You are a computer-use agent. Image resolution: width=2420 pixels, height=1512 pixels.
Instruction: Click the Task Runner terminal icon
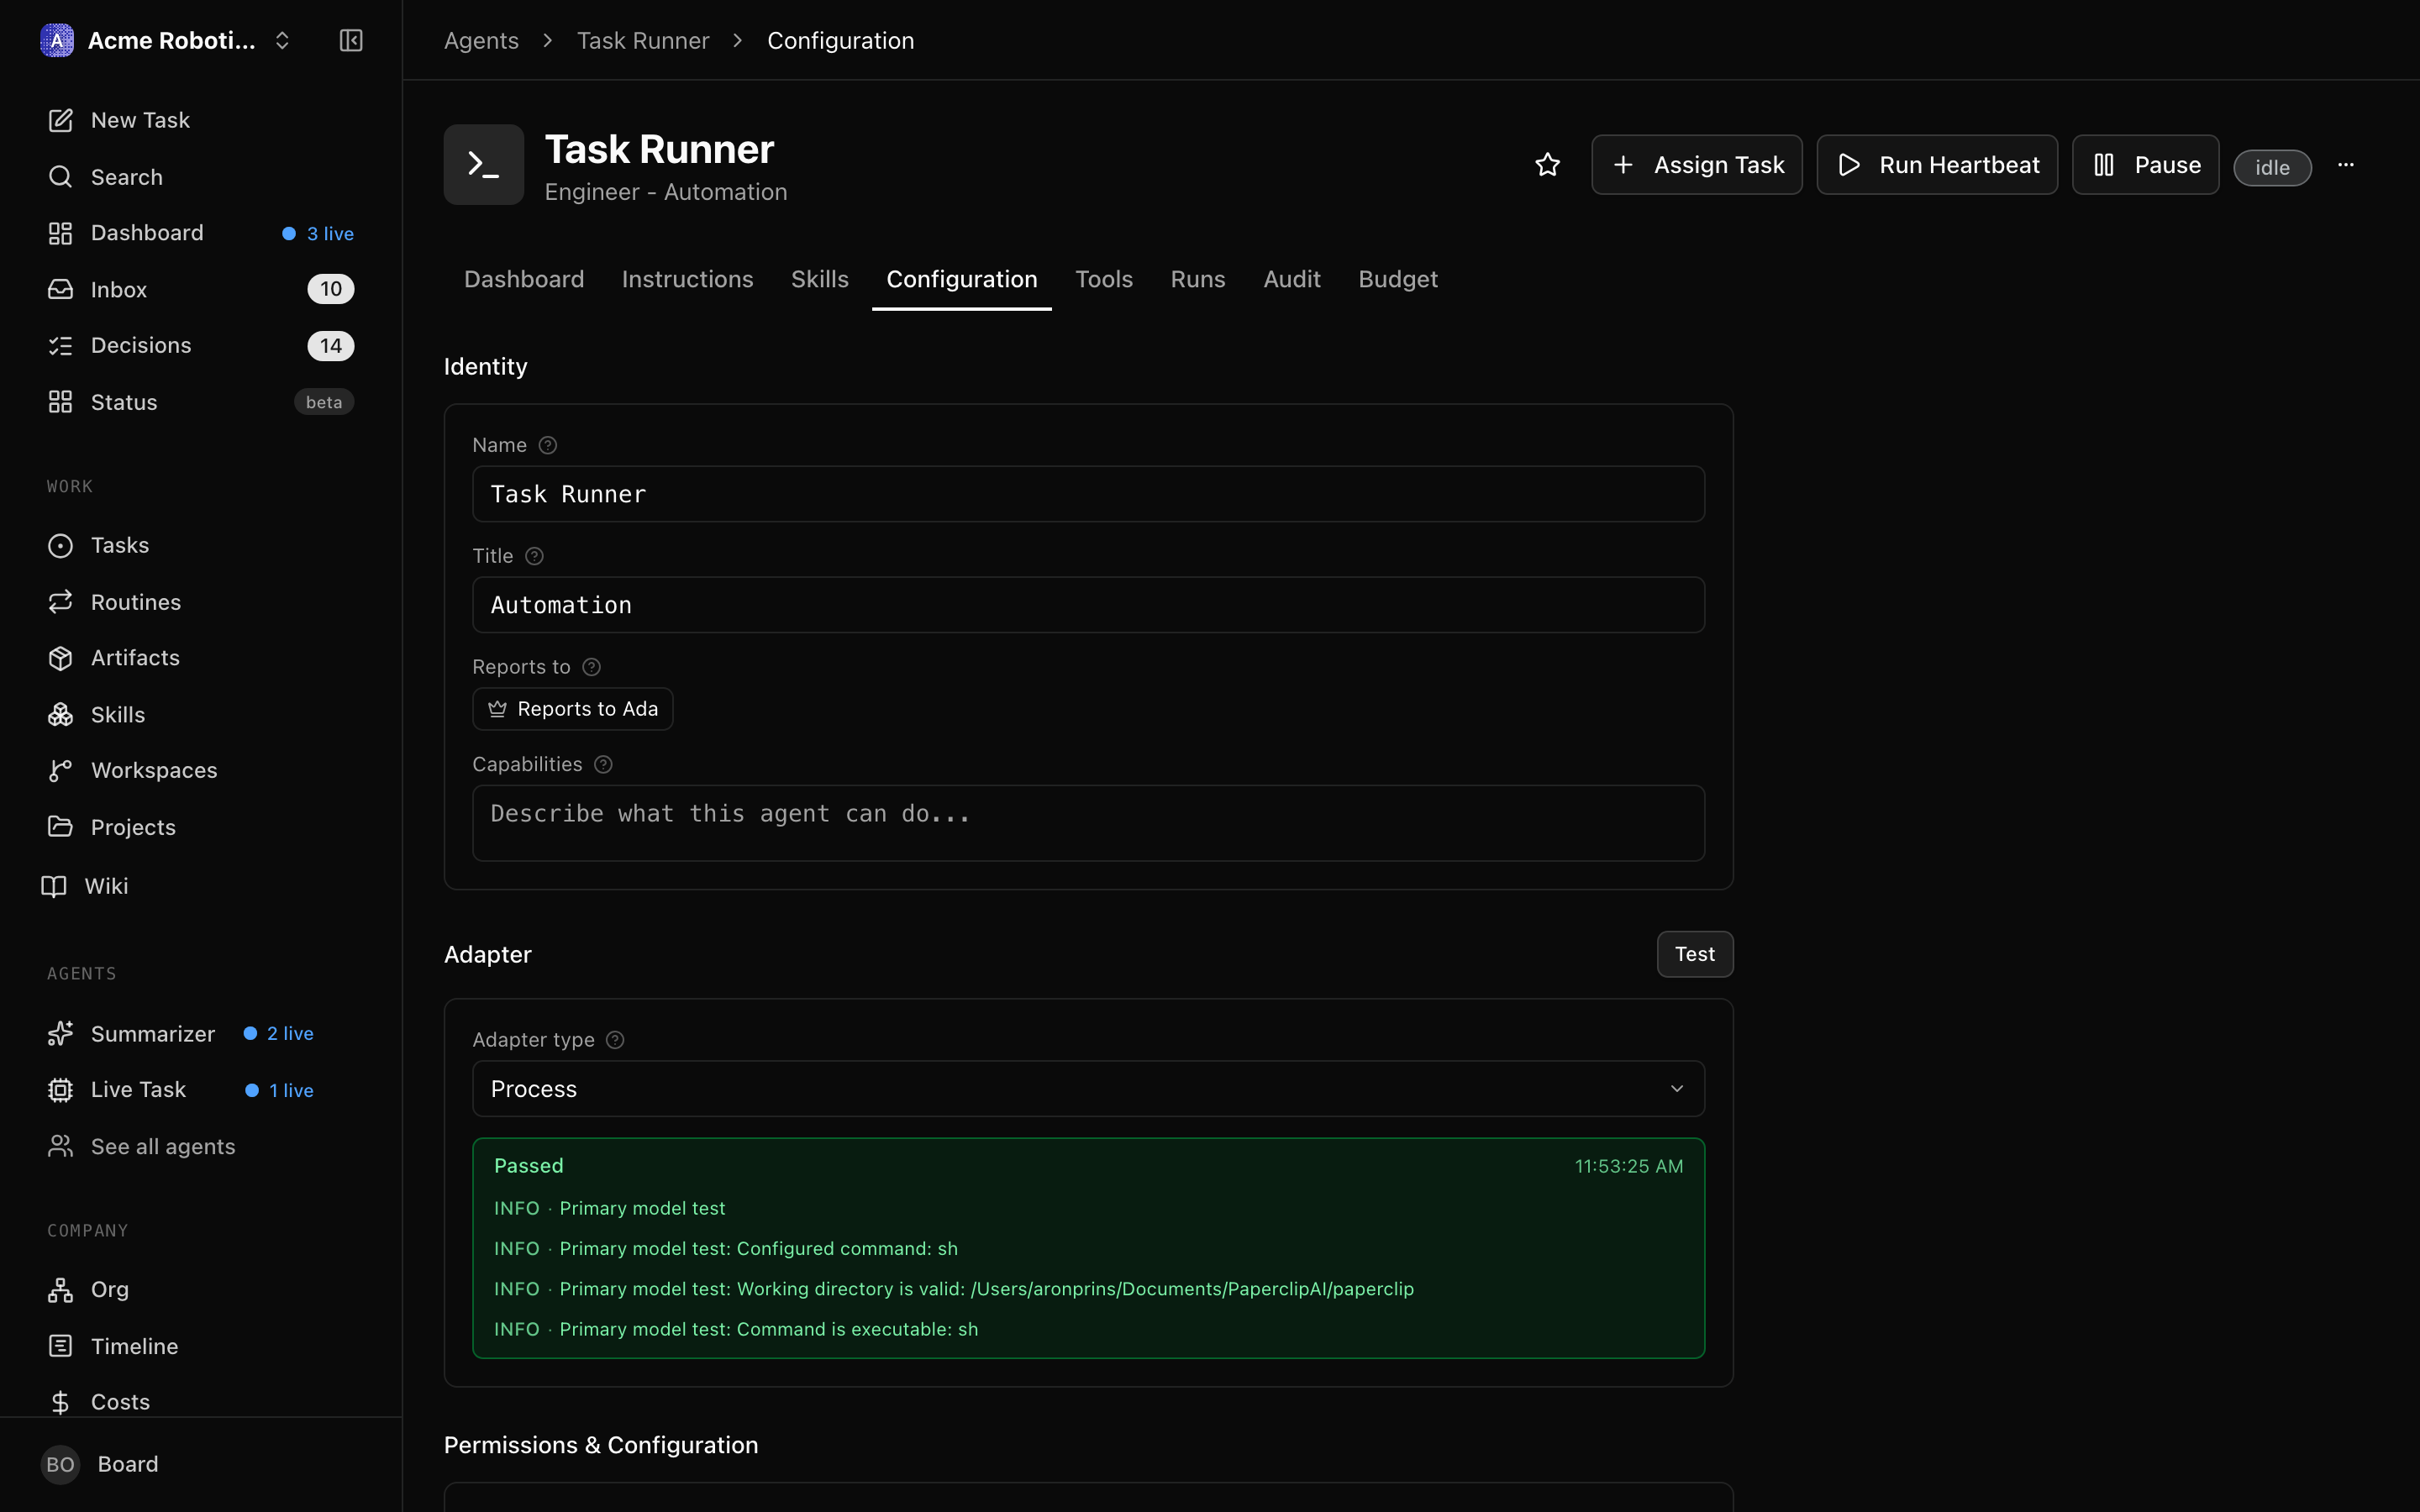484,165
